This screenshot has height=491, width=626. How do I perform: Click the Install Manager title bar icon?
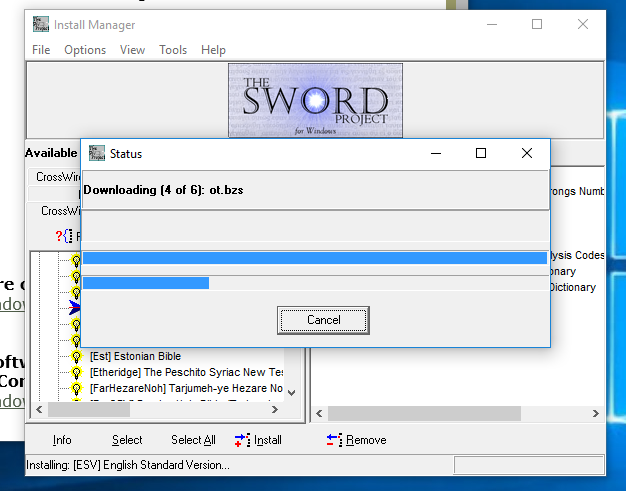[41, 24]
